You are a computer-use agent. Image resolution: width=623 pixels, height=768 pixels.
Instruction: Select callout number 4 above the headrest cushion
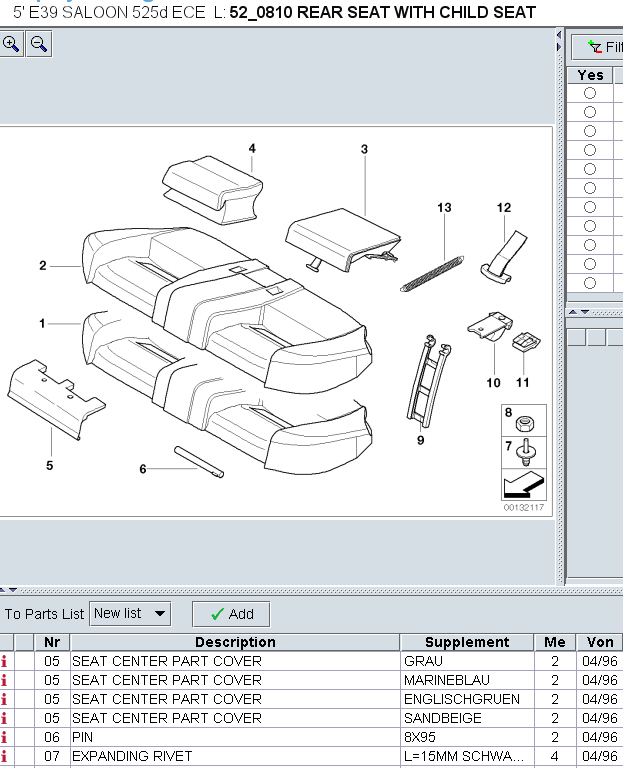tap(252, 148)
